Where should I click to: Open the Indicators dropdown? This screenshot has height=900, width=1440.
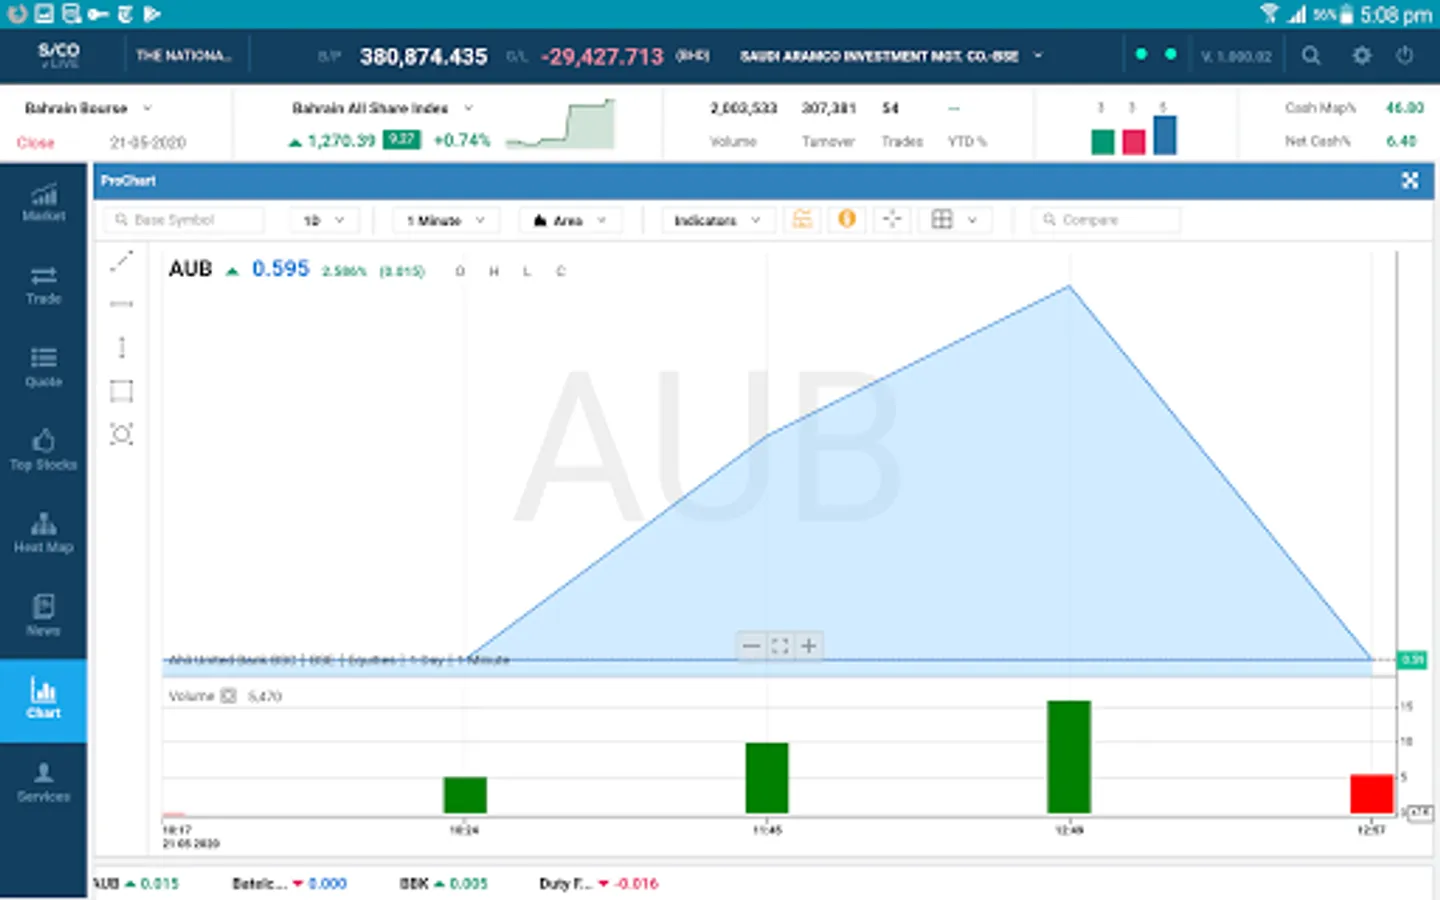[717, 220]
